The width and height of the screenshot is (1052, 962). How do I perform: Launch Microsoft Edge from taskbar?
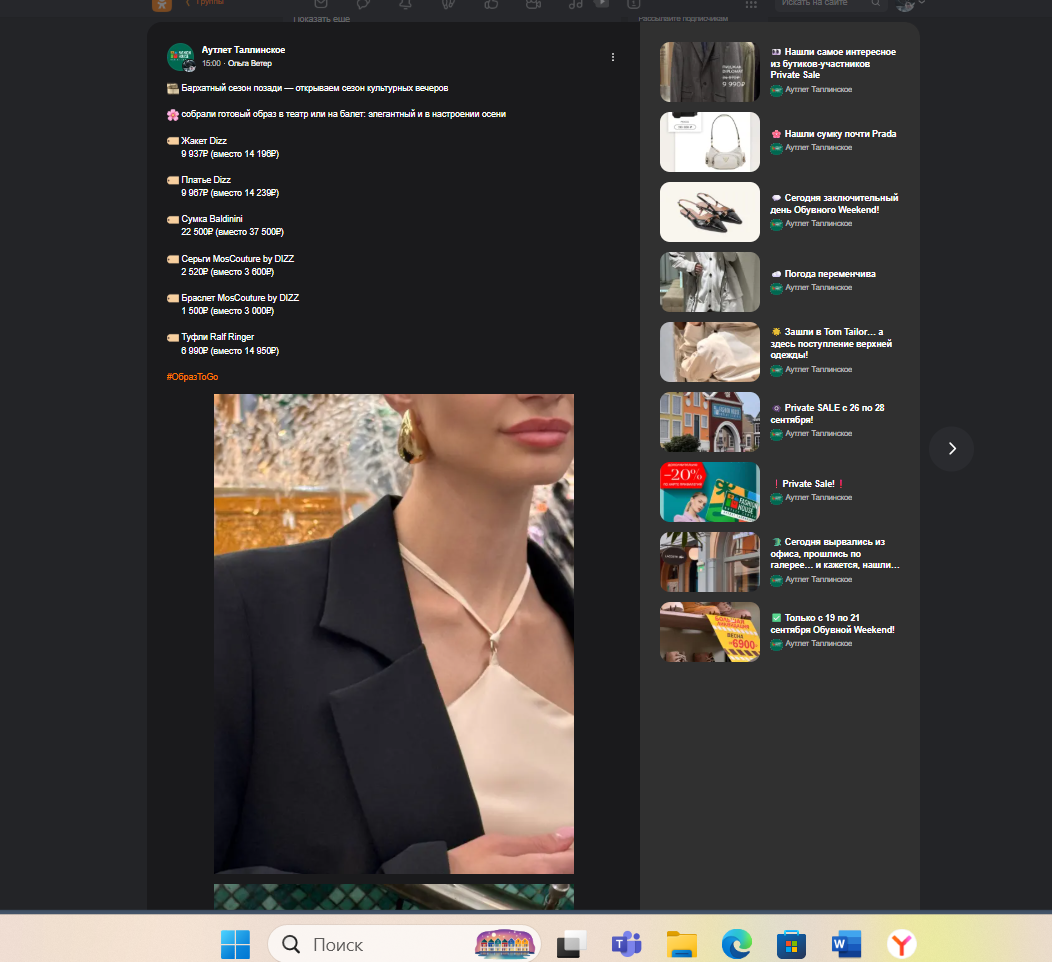click(737, 945)
